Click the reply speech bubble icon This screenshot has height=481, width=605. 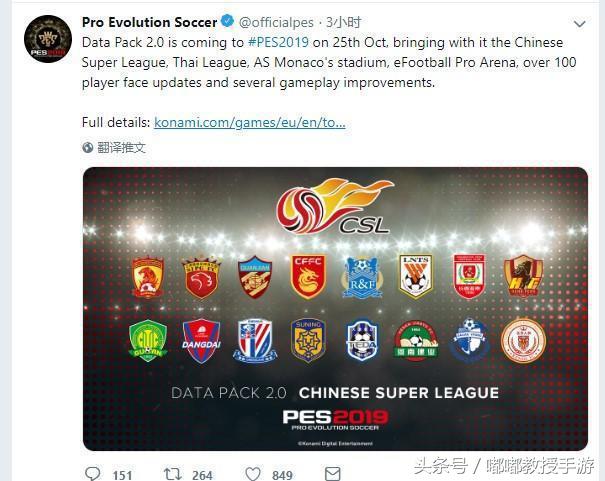click(x=93, y=474)
